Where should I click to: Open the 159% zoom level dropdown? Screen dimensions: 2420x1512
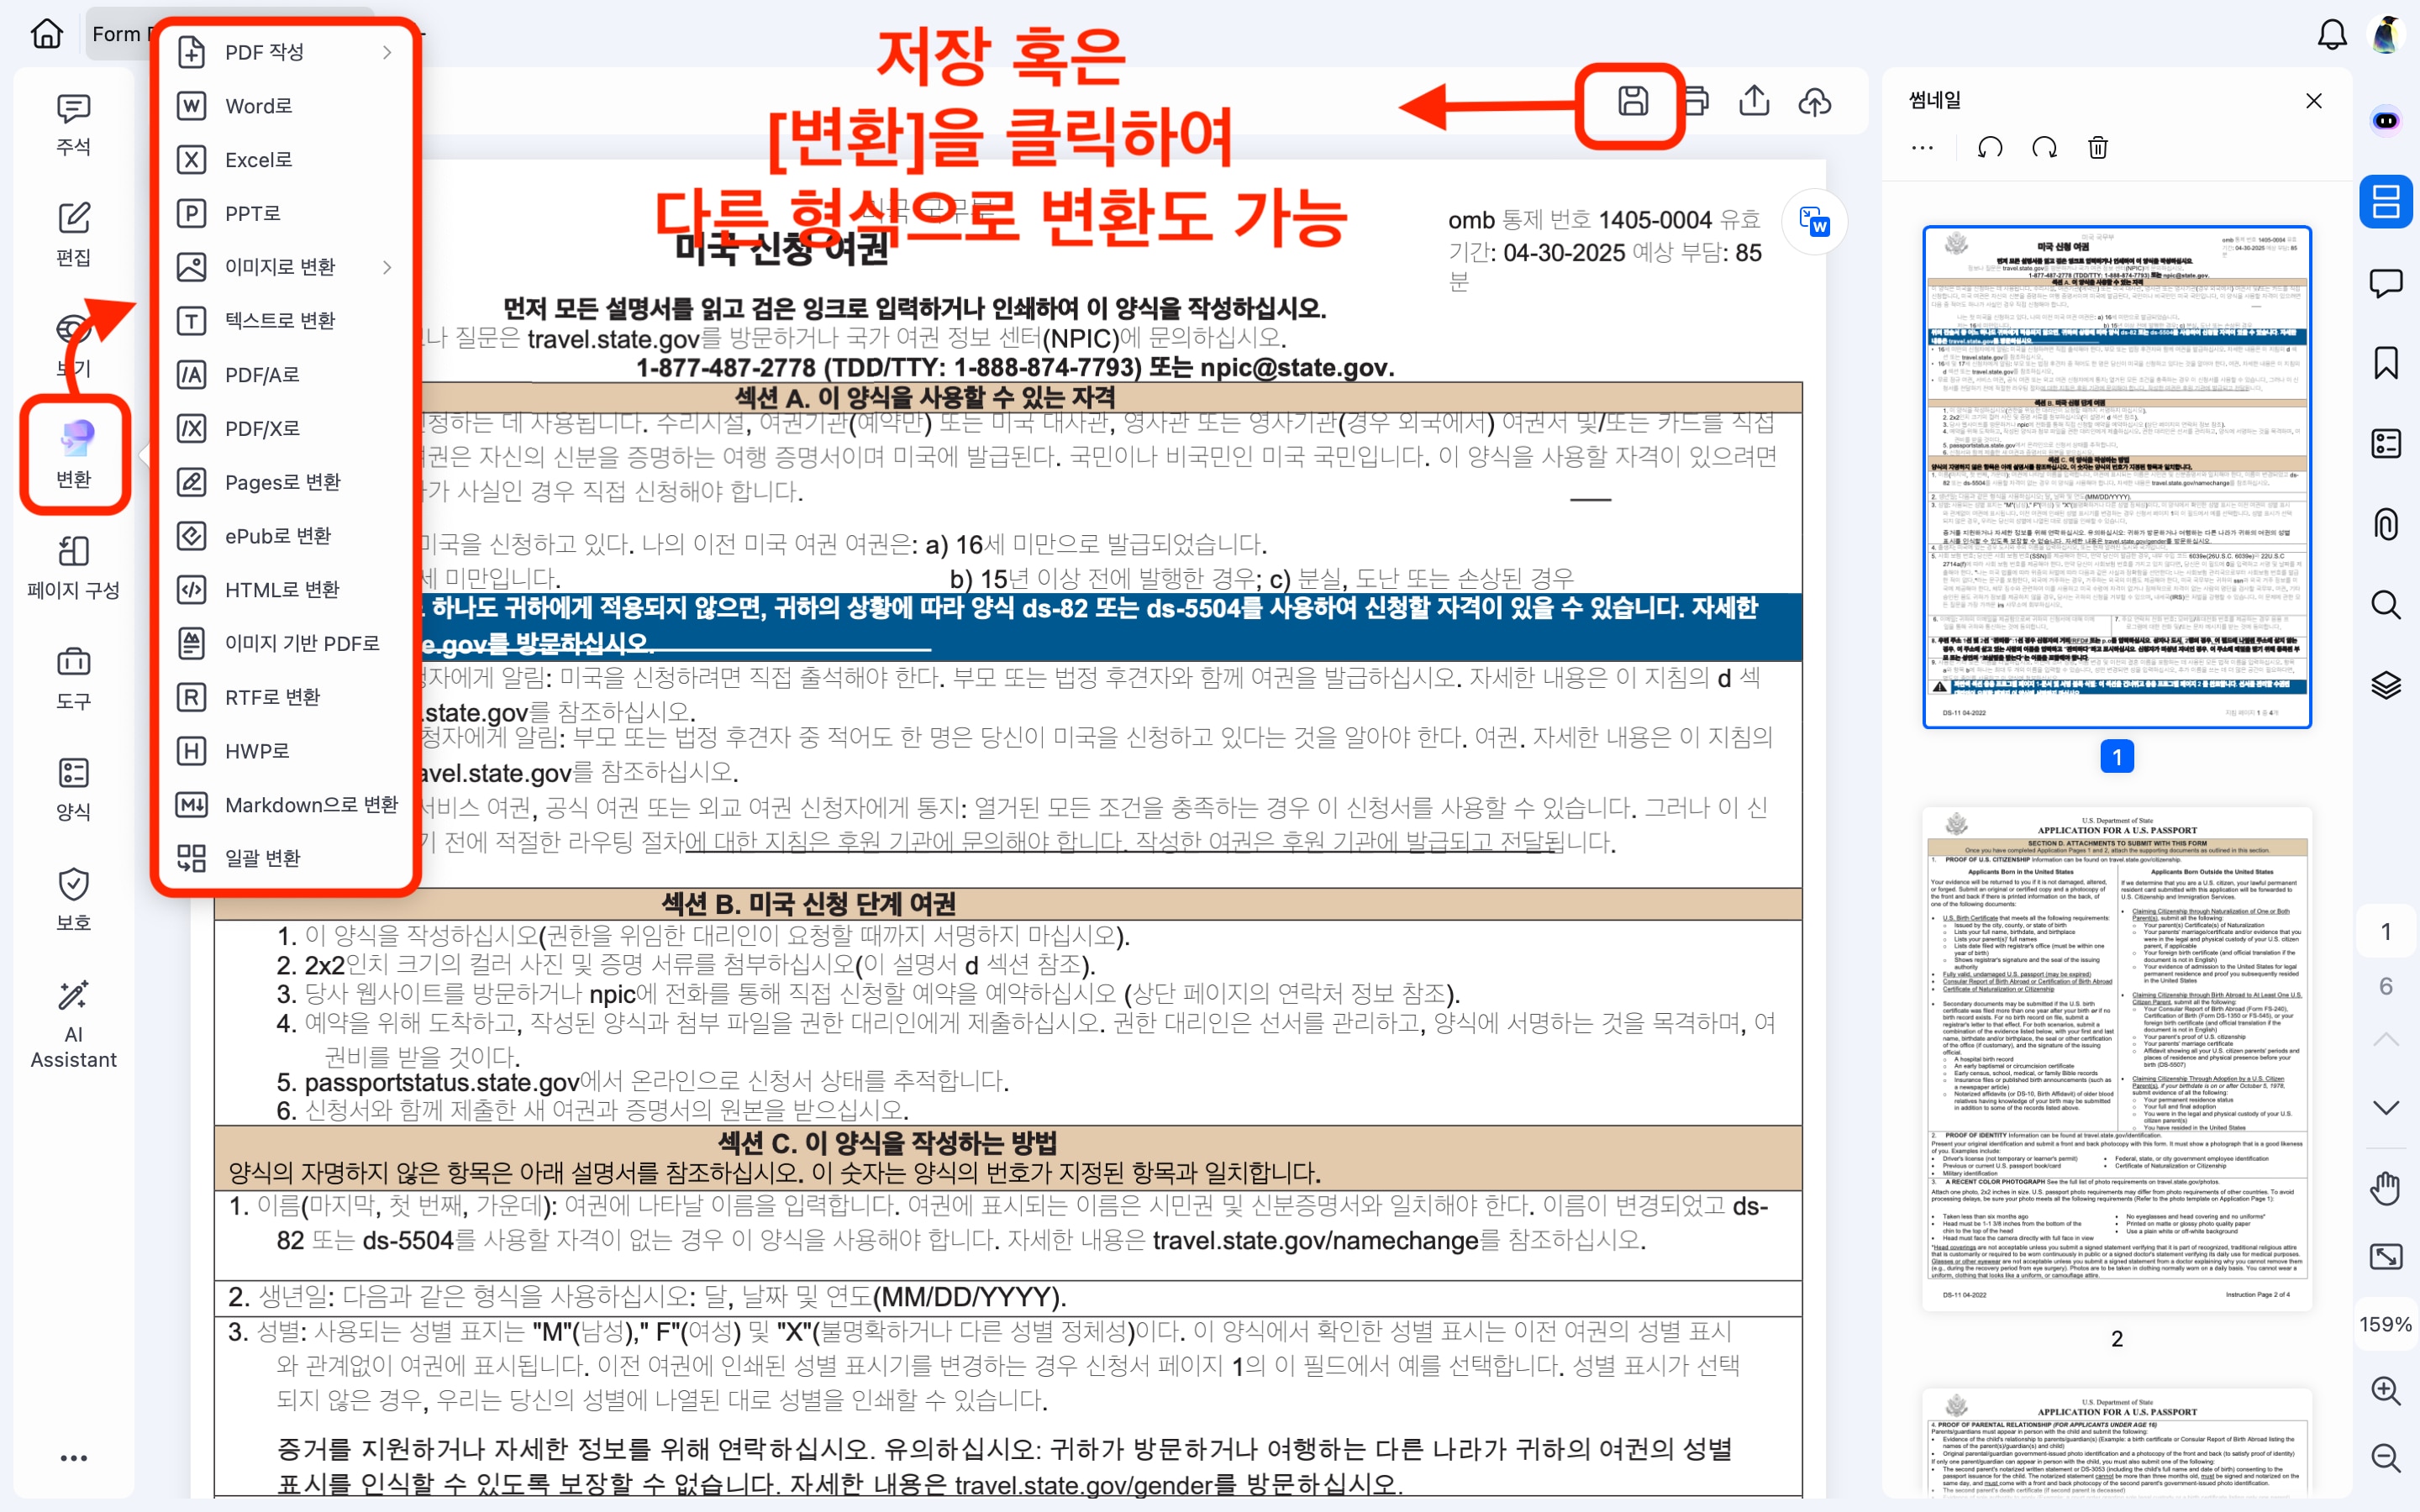[x=2386, y=1324]
